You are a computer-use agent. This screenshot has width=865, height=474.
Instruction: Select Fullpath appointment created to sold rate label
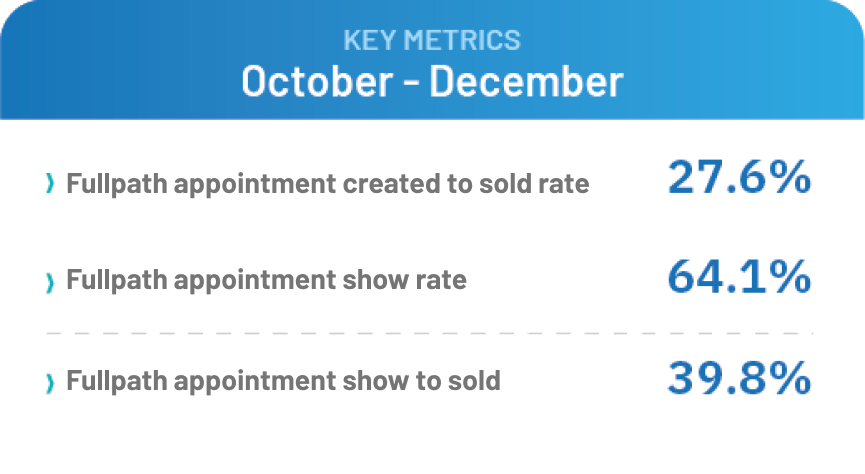(x=328, y=185)
